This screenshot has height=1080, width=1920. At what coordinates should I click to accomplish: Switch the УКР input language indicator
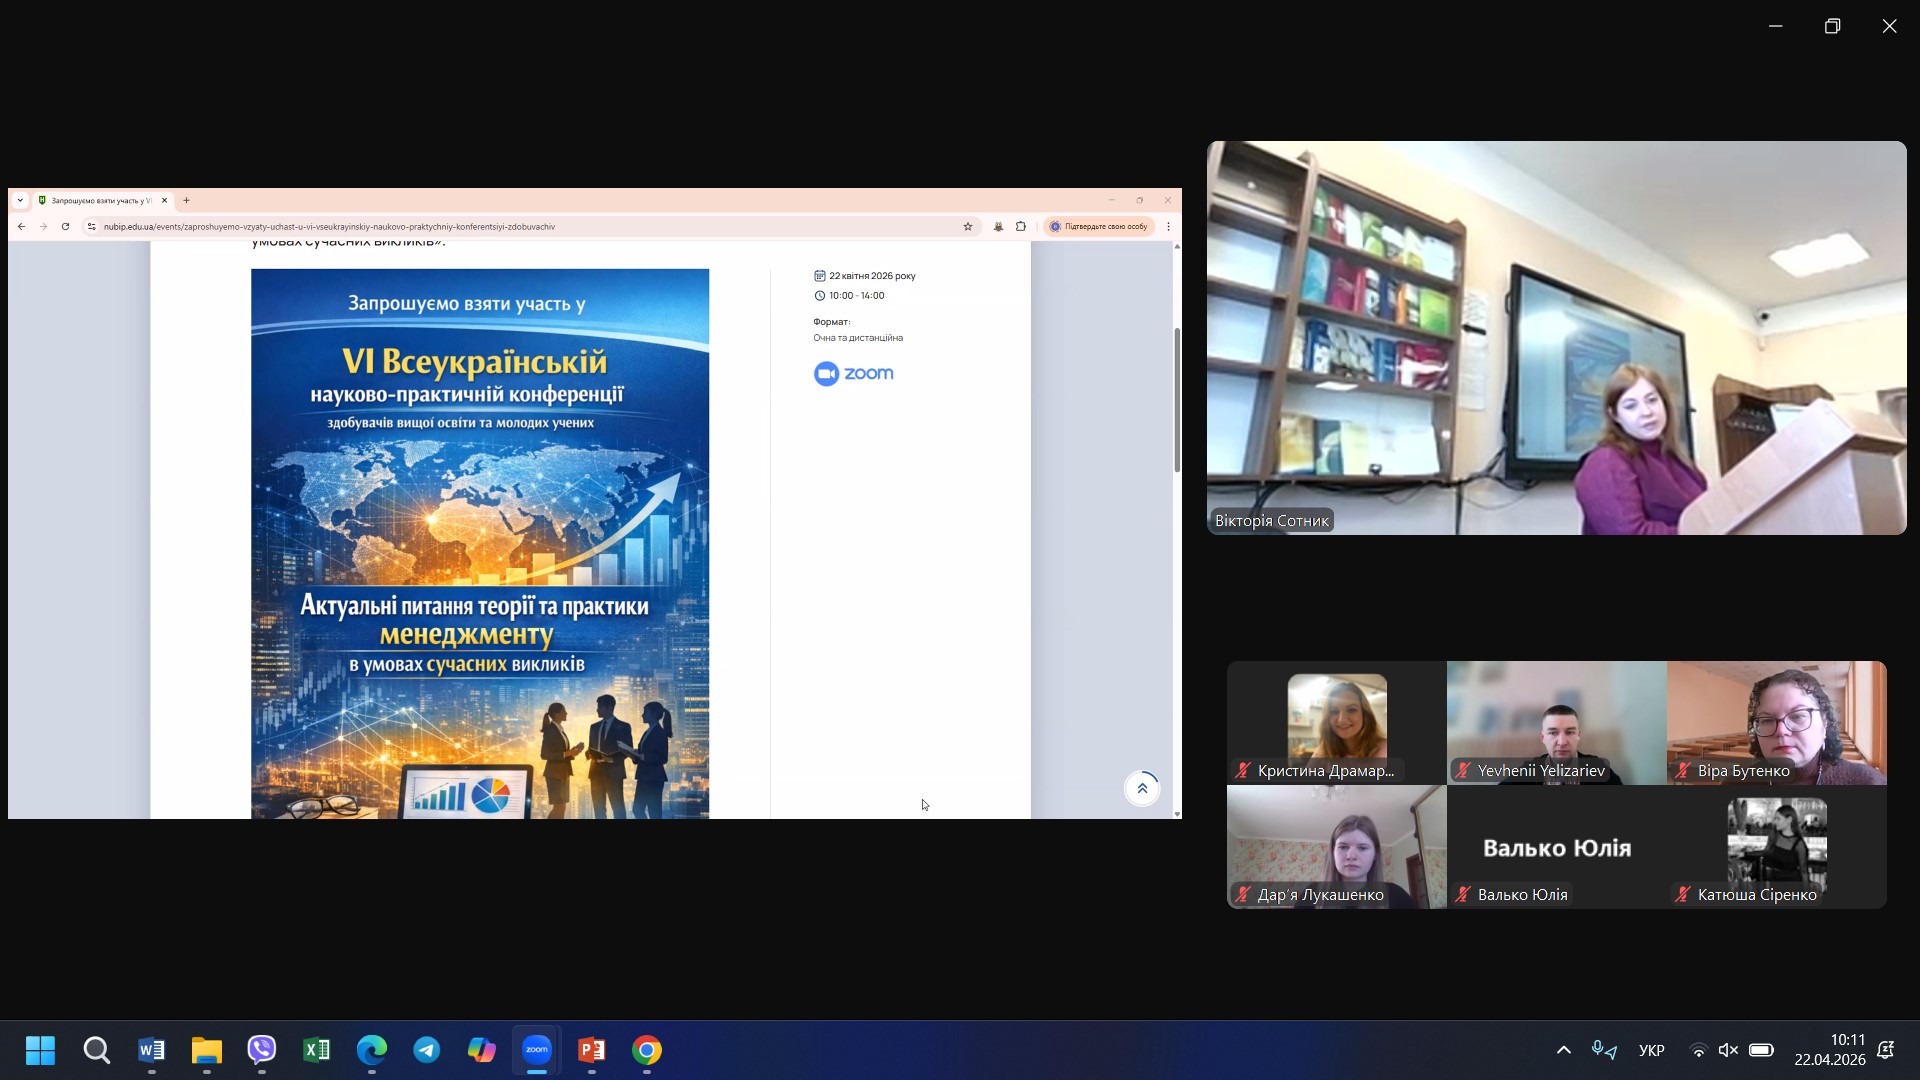1652,1050
